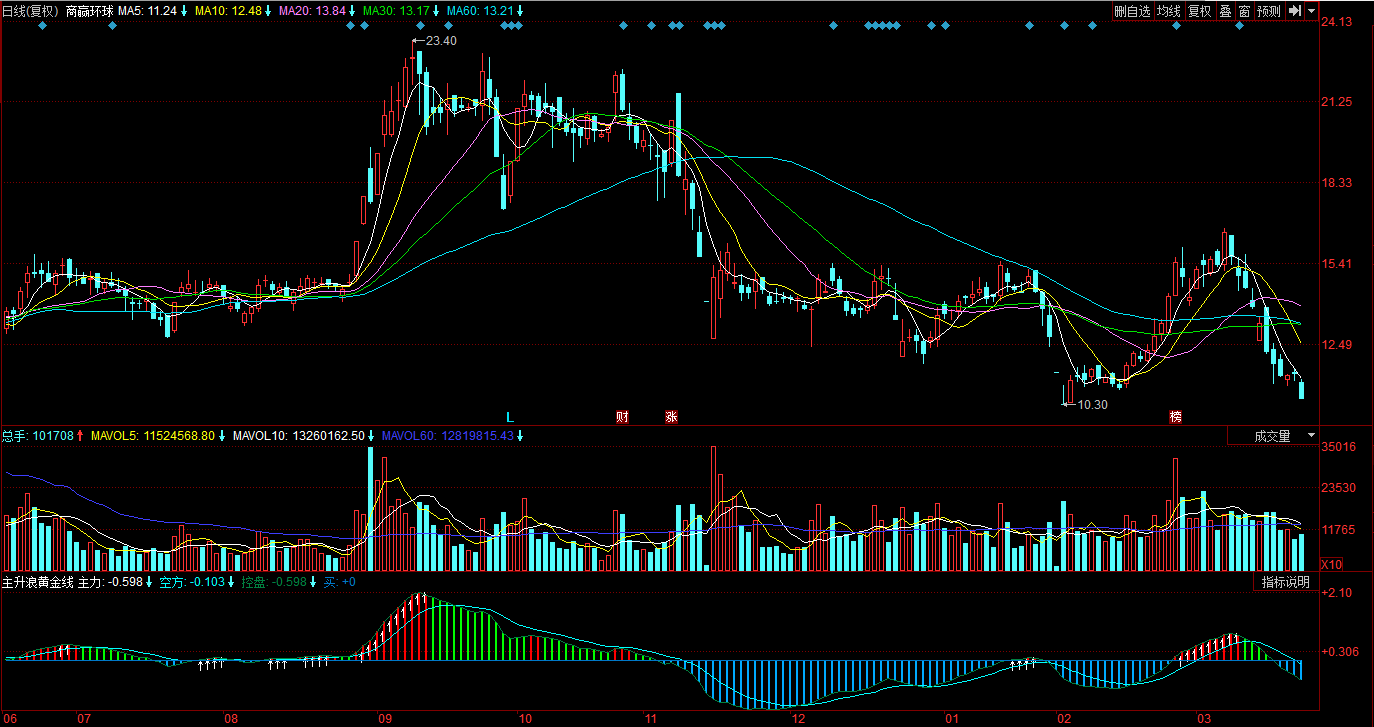Toggle the 复权 price adjustment button

1199,11
